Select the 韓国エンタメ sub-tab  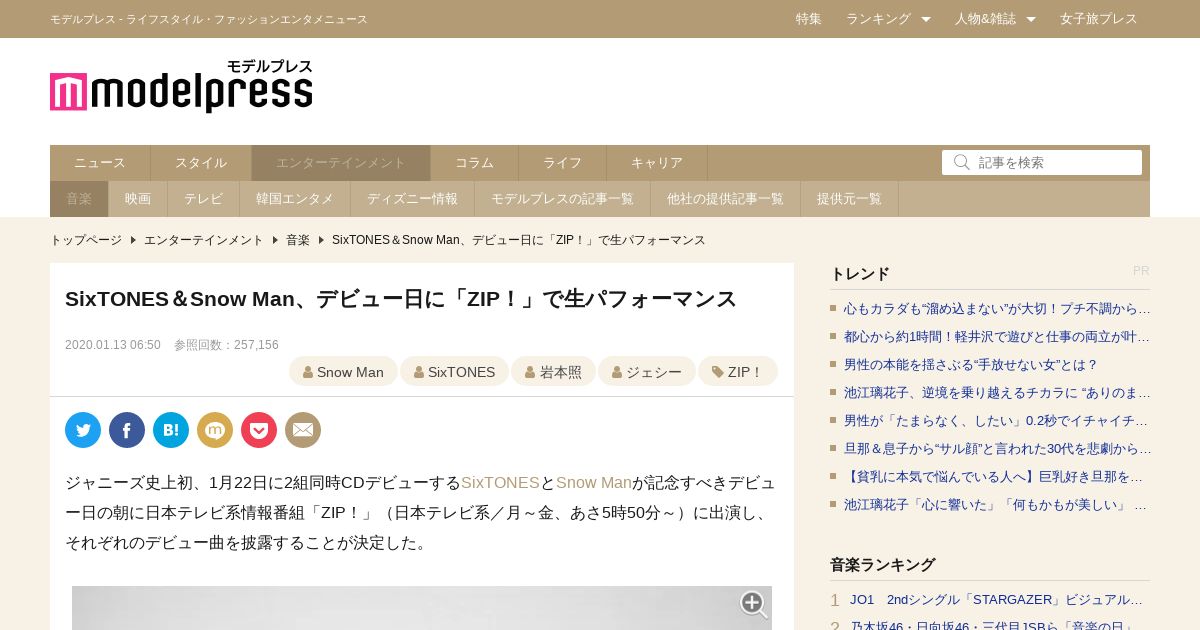pyautogui.click(x=295, y=199)
